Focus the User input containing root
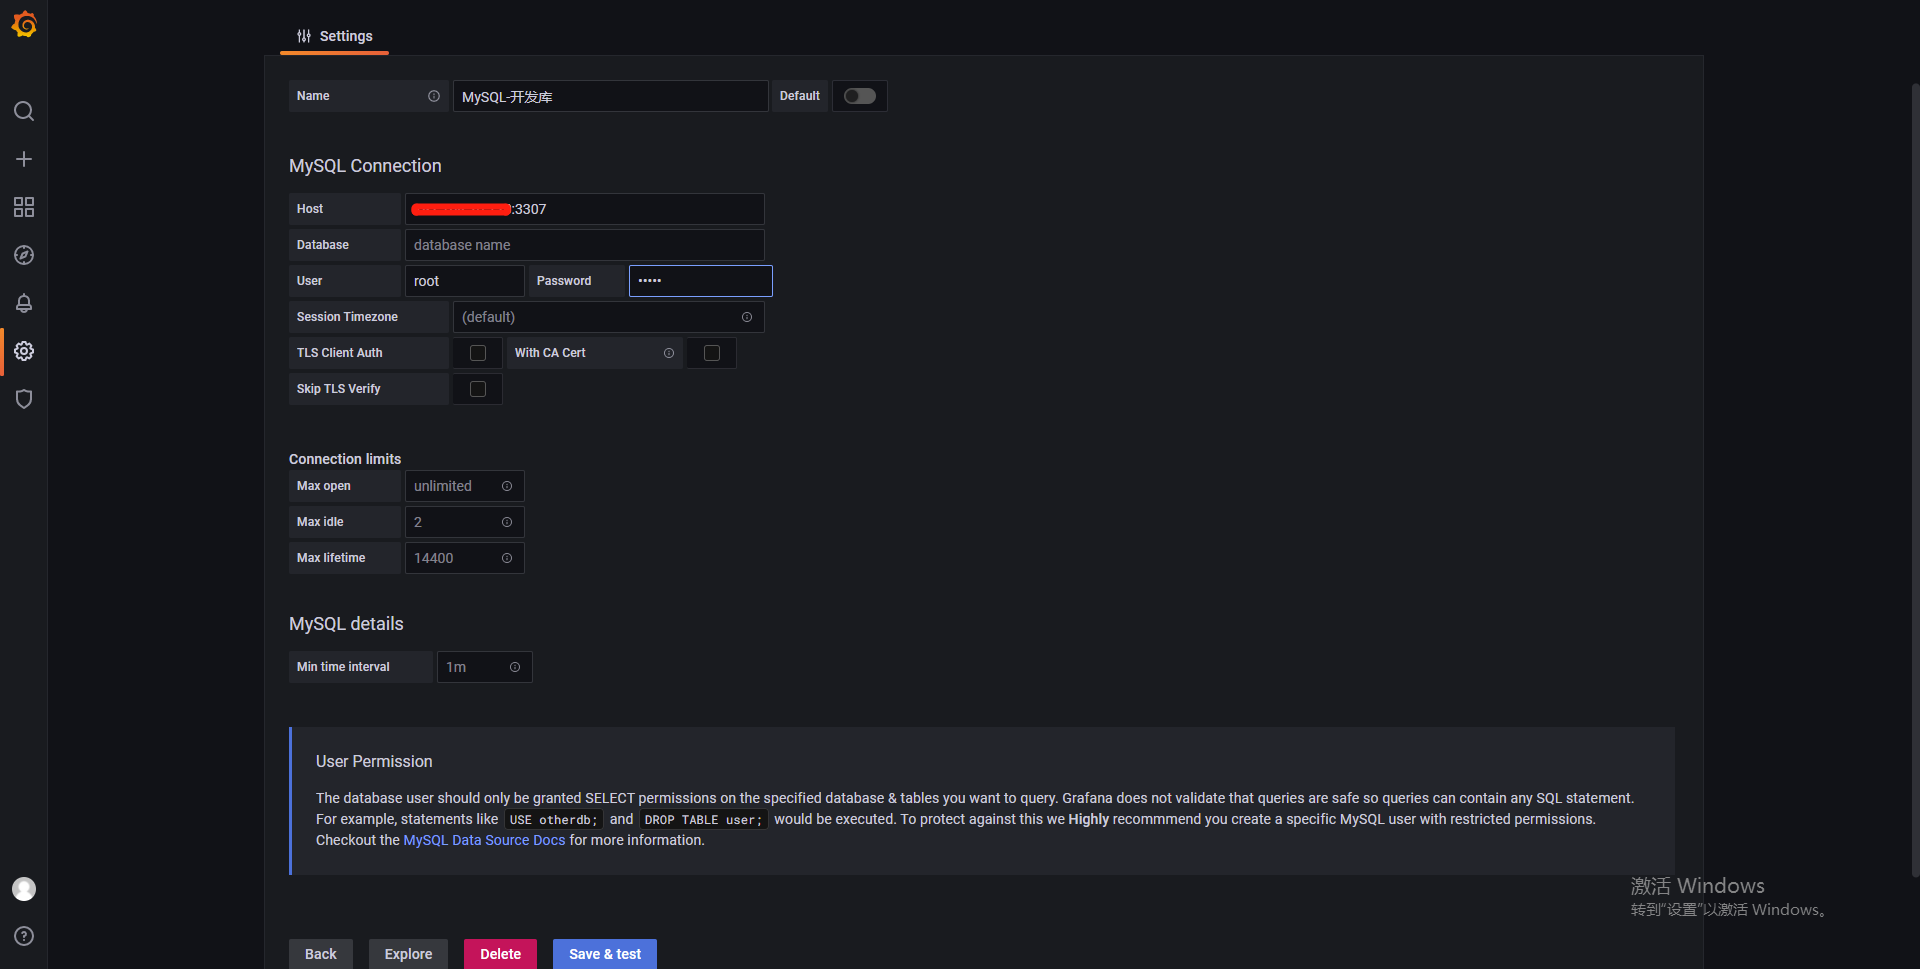This screenshot has height=969, width=1920. [464, 281]
